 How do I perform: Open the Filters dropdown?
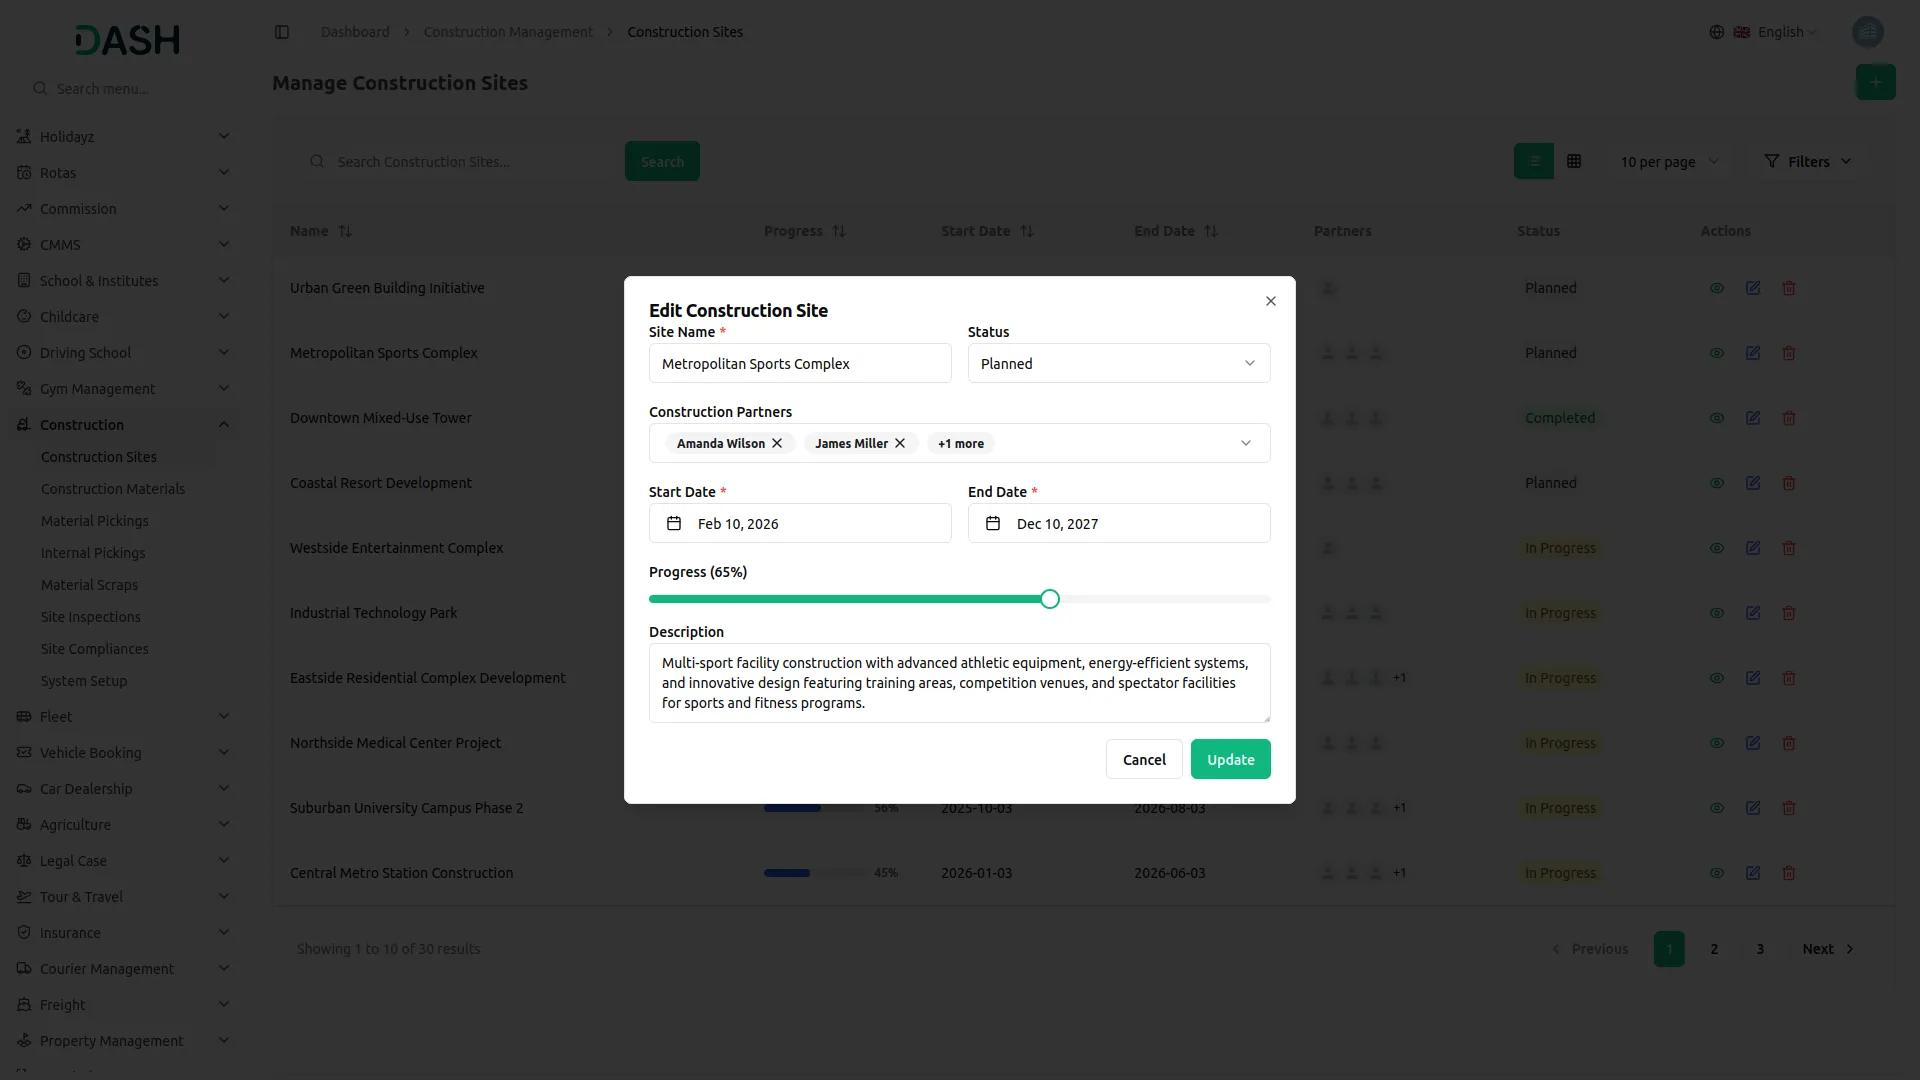pos(1809,161)
